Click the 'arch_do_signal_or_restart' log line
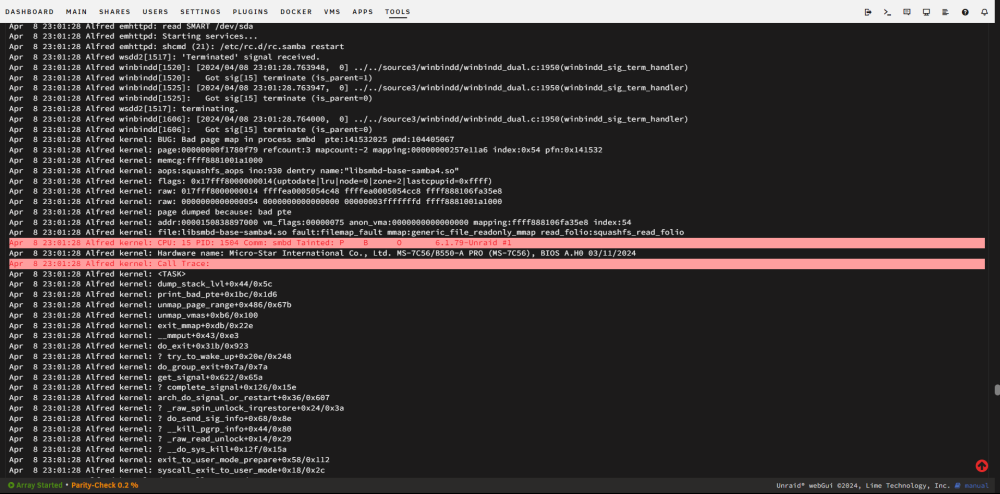 pyautogui.click(x=169, y=398)
